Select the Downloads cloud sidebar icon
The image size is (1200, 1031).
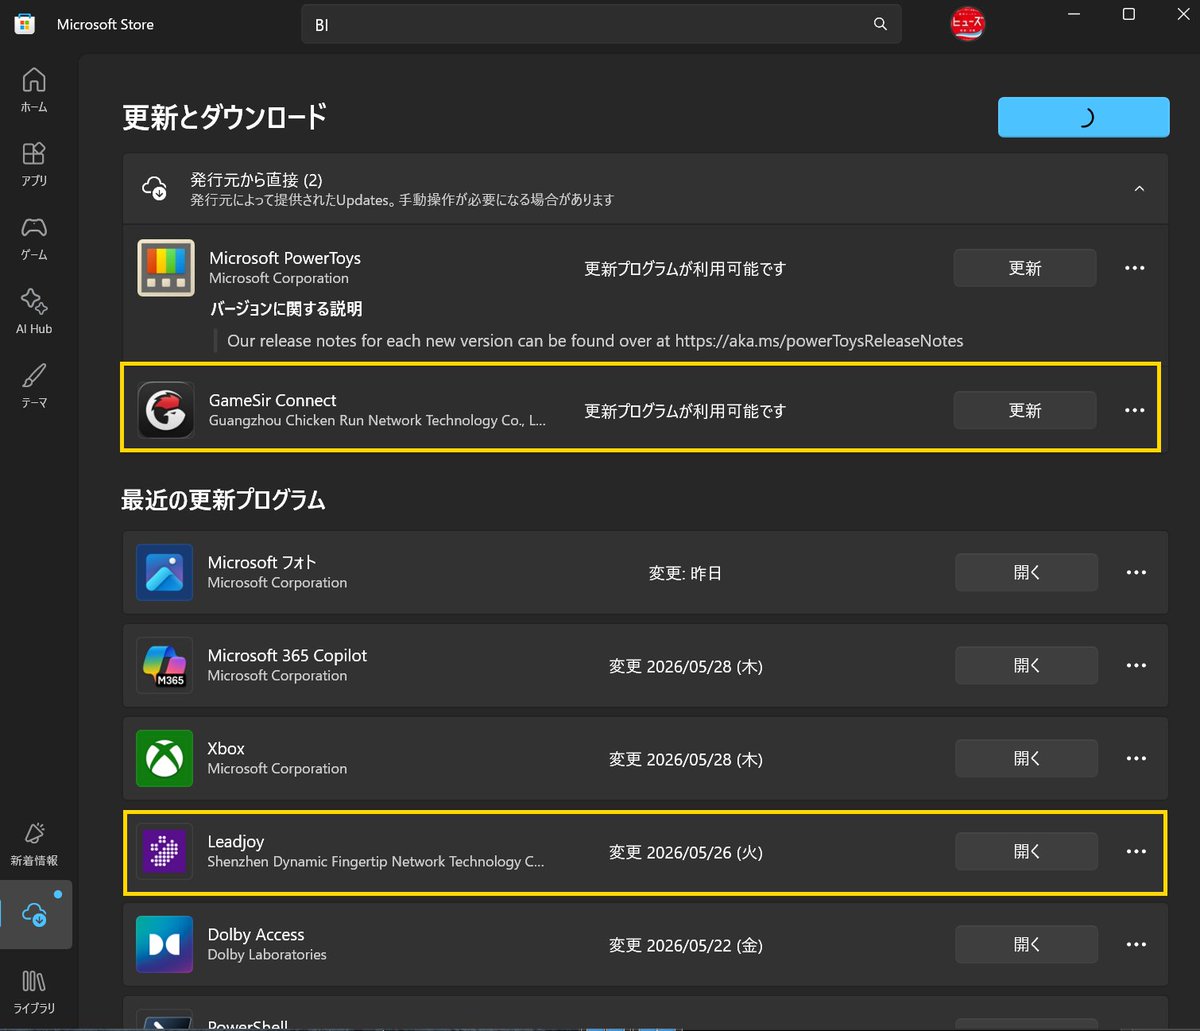point(36,914)
